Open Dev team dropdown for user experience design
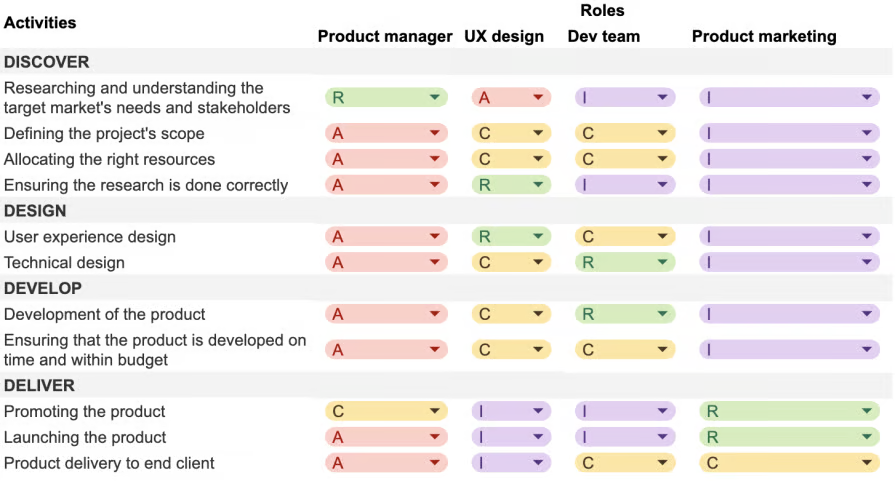 [x=625, y=236]
